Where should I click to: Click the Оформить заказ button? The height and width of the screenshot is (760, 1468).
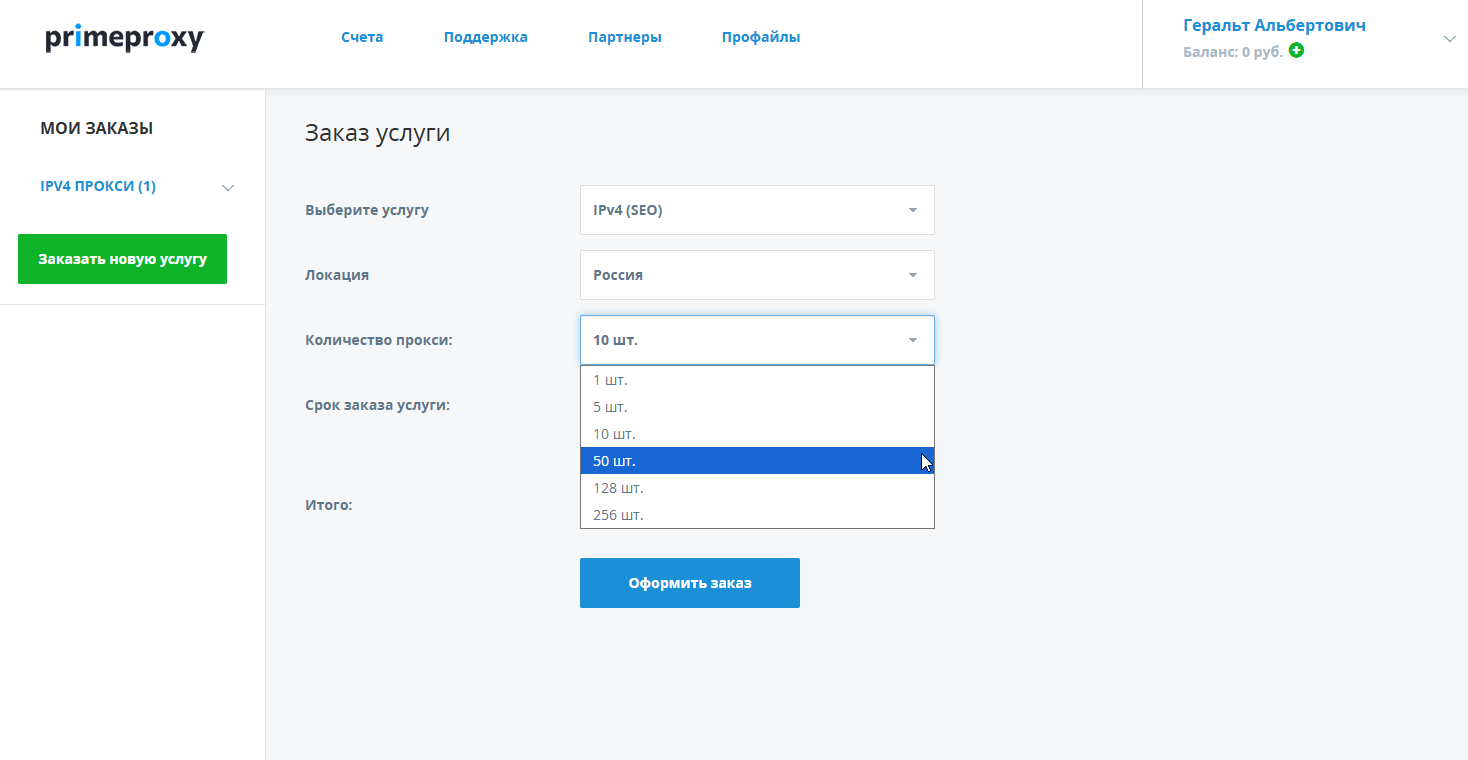[690, 583]
